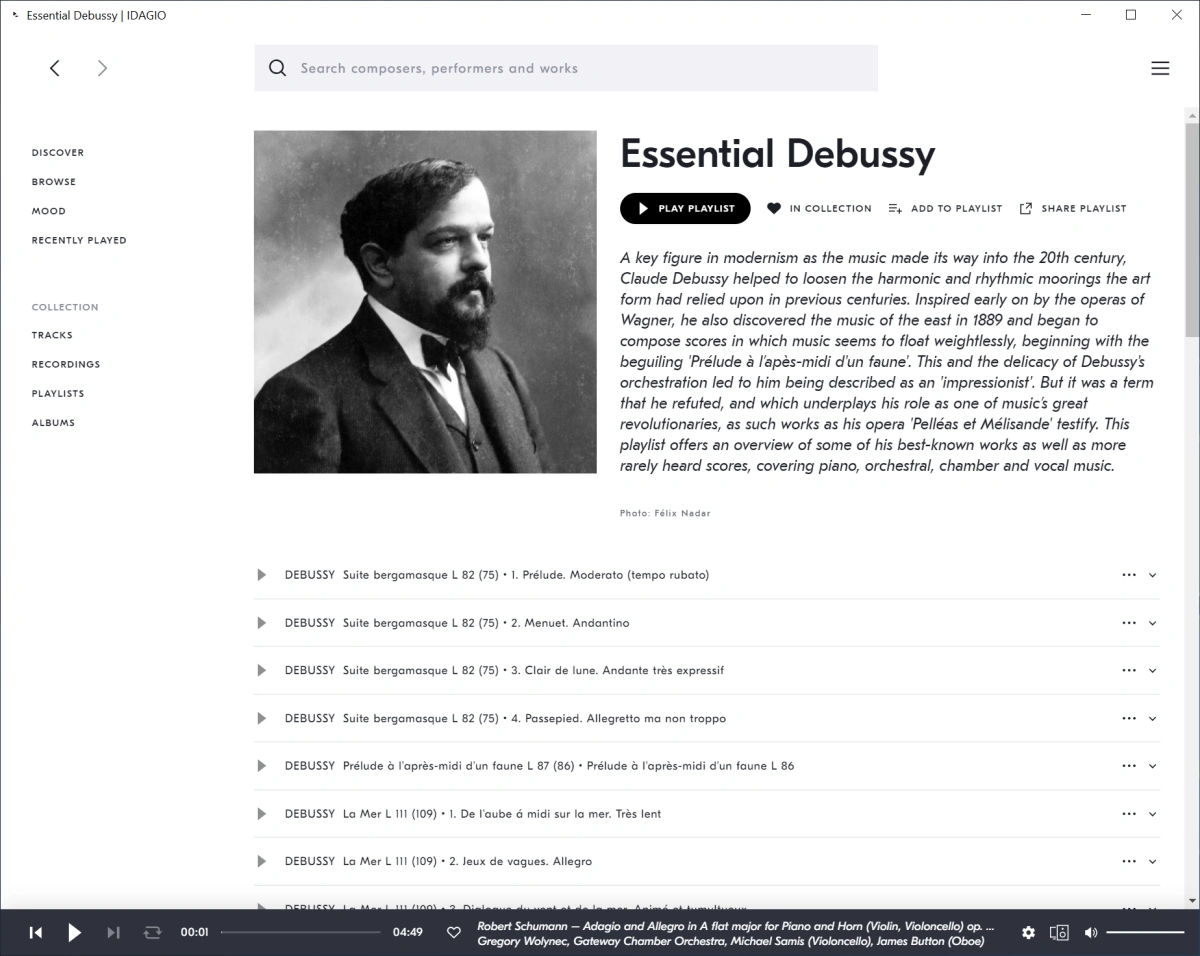Play Suite bergamasque 1. Prélude track
Viewport: 1200px width, 956px height.
point(261,575)
